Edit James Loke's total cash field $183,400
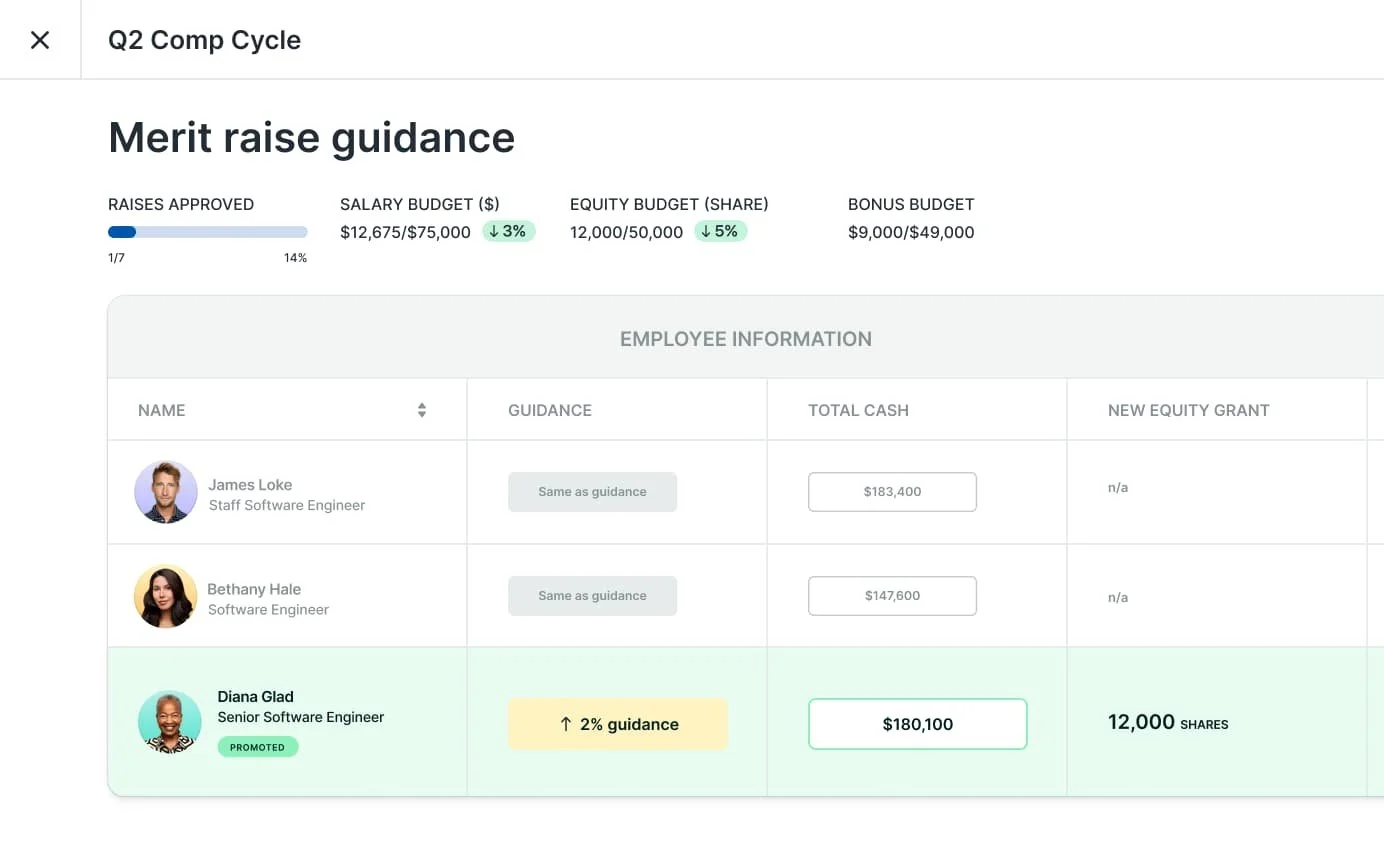Screen dimensions: 1384x856 coord(892,492)
